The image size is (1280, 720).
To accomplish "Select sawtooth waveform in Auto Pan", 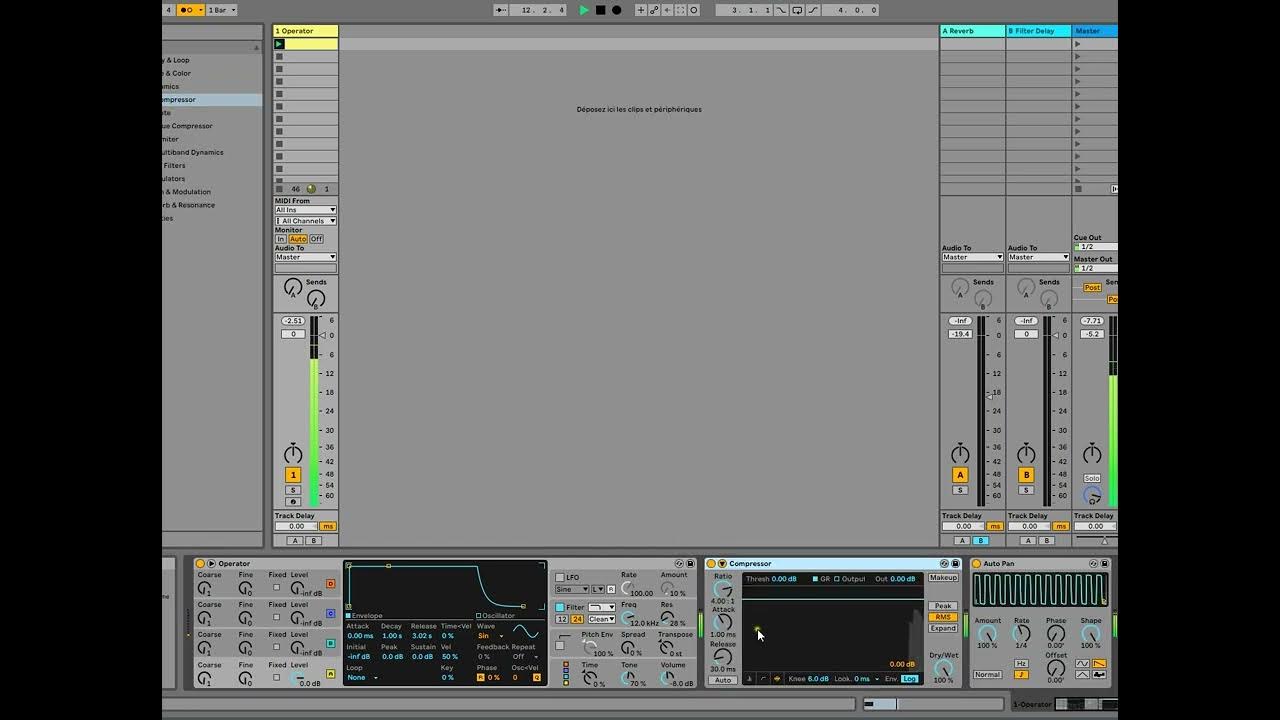I will pos(1099,663).
